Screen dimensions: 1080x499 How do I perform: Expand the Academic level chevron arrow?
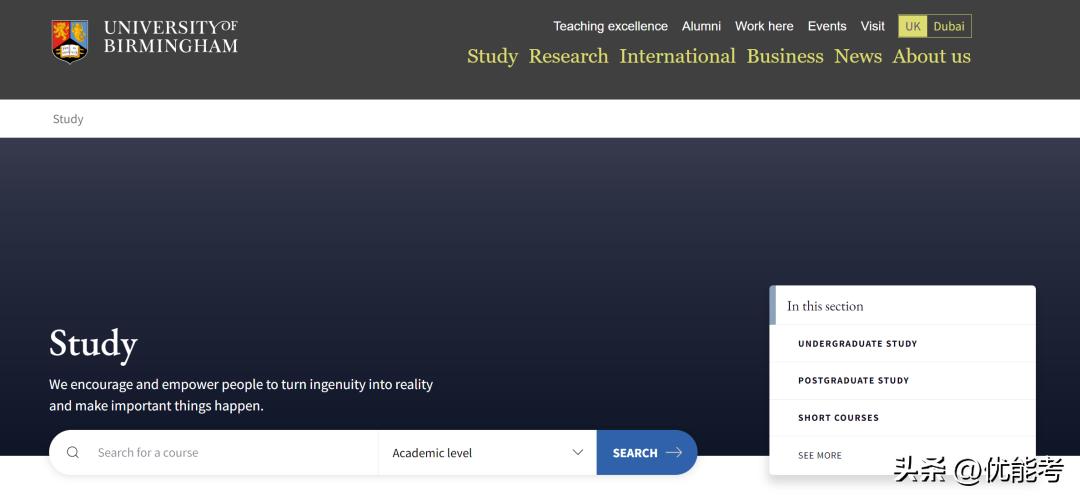coord(577,453)
